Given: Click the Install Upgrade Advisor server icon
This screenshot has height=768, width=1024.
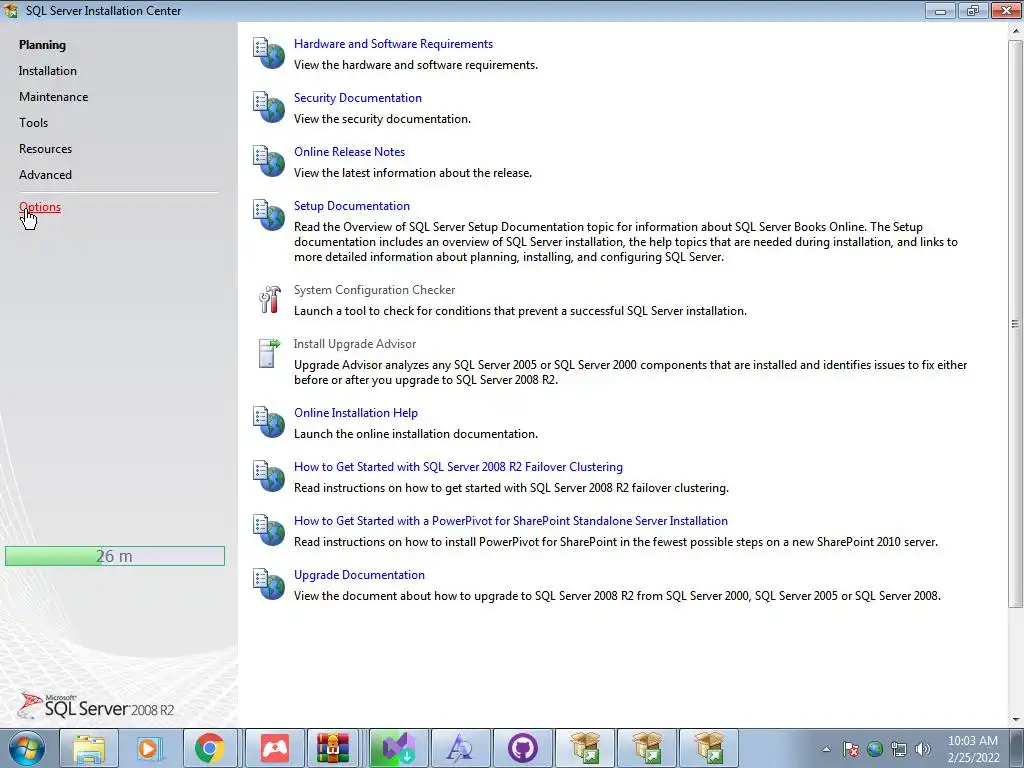Looking at the screenshot, I should (268, 353).
